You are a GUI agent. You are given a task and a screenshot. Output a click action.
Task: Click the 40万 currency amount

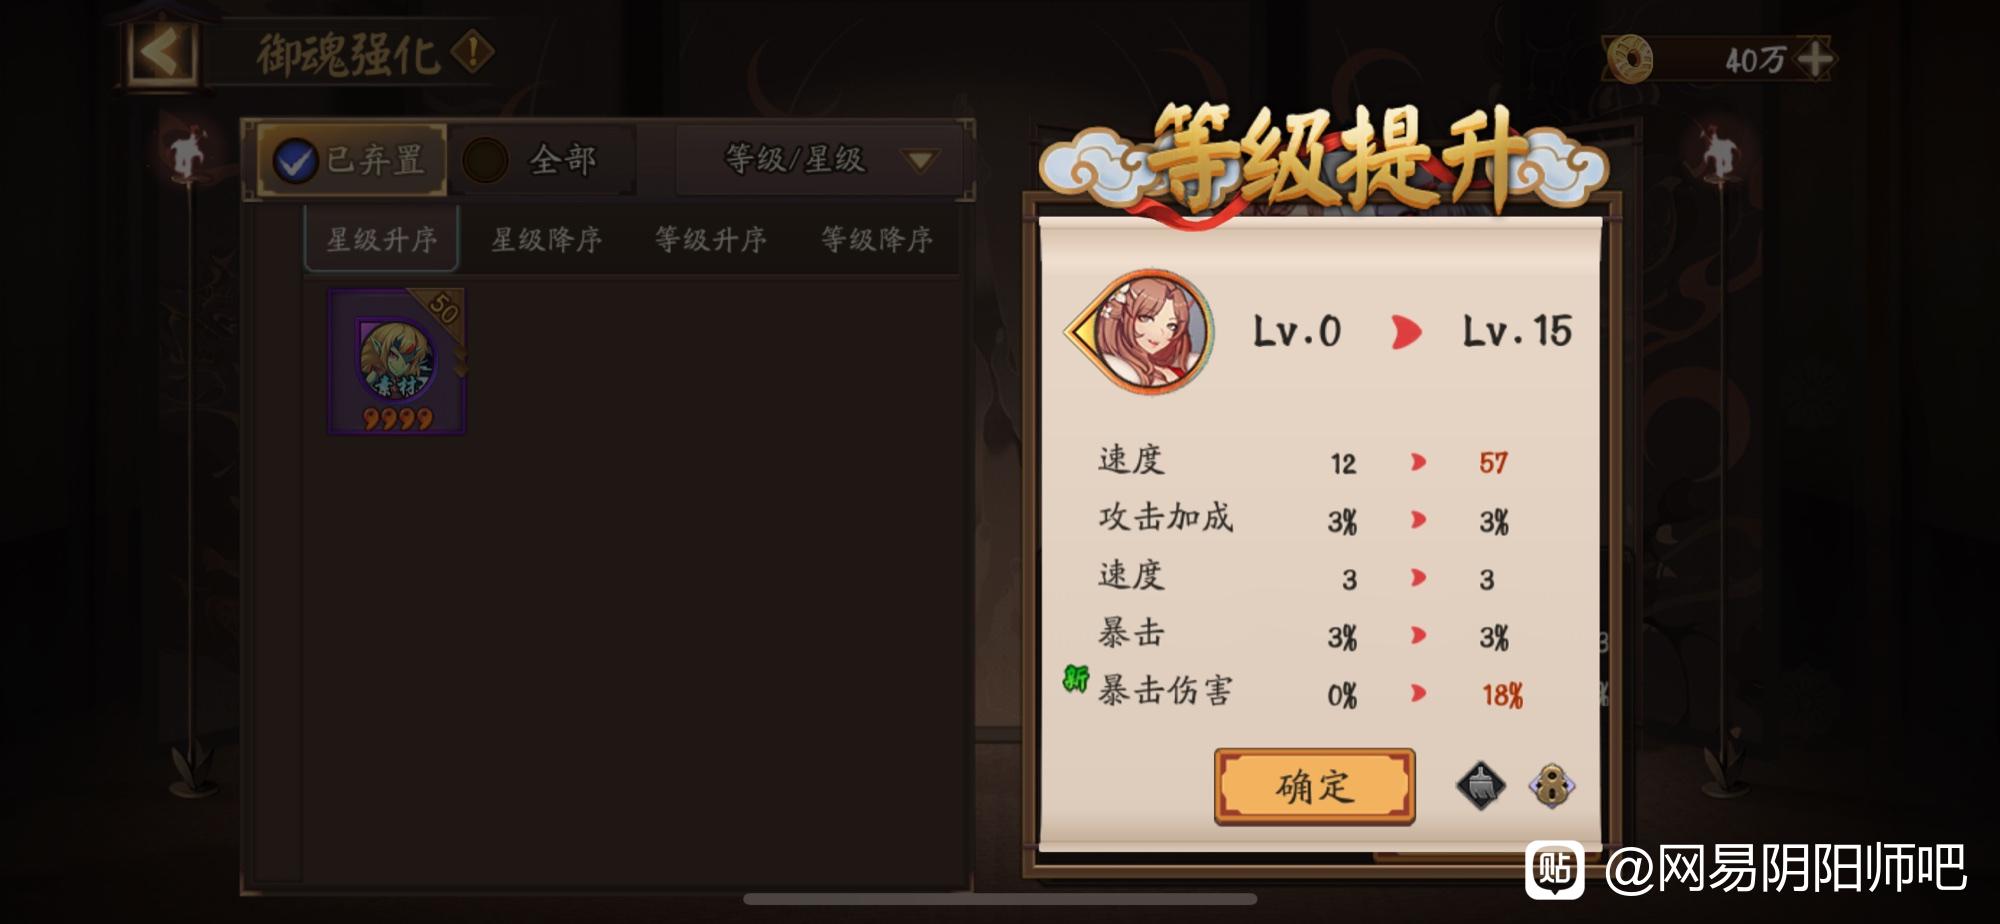point(1754,60)
